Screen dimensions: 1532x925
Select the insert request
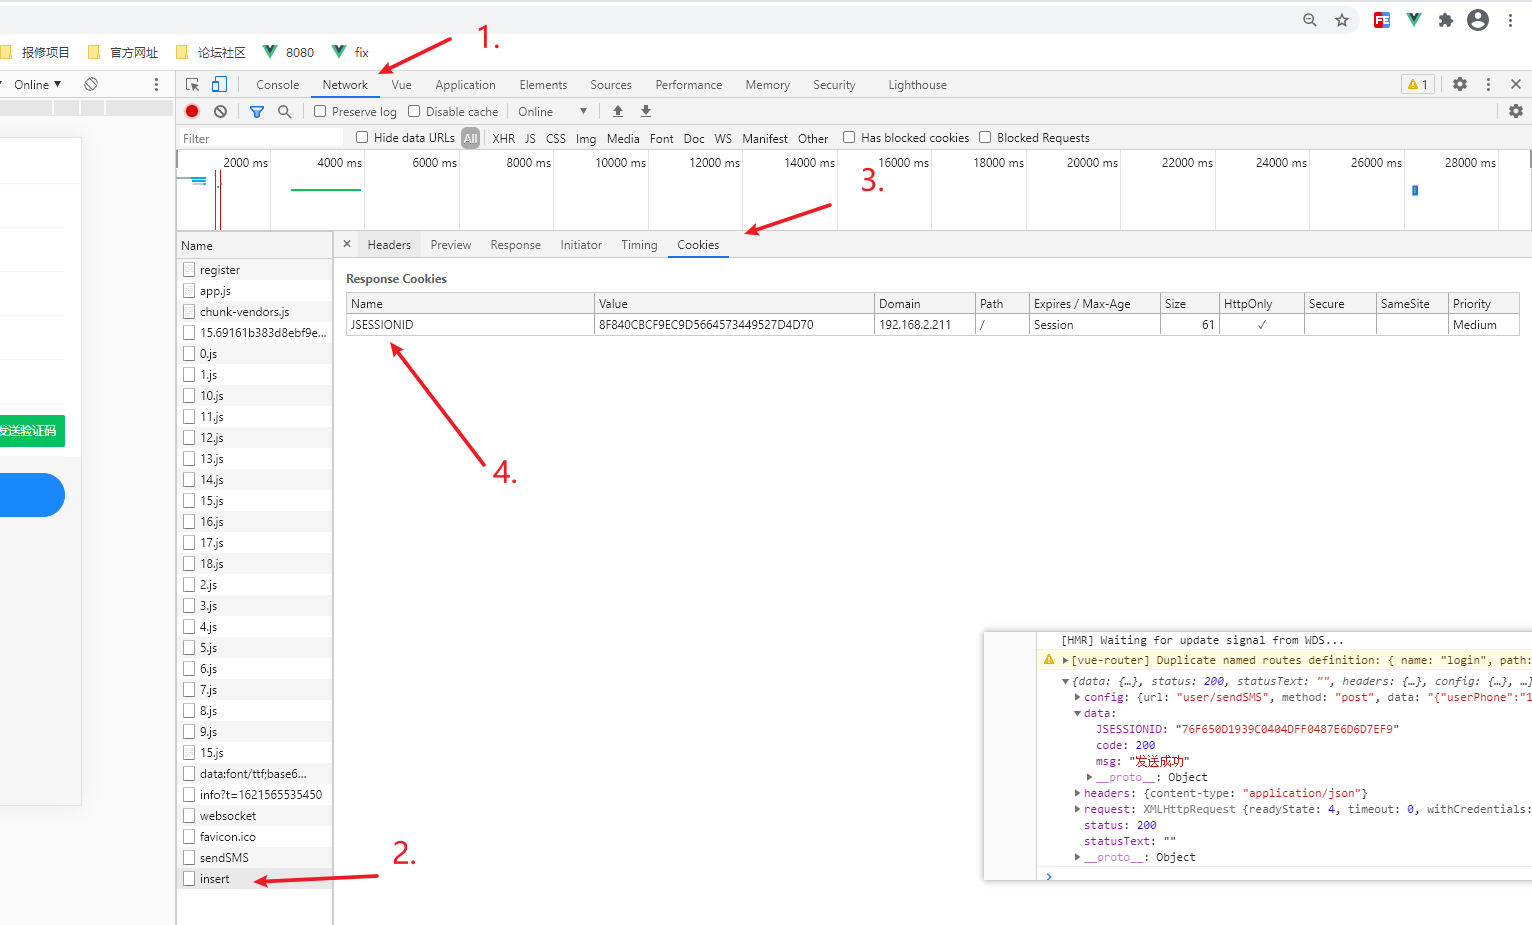tap(255, 879)
